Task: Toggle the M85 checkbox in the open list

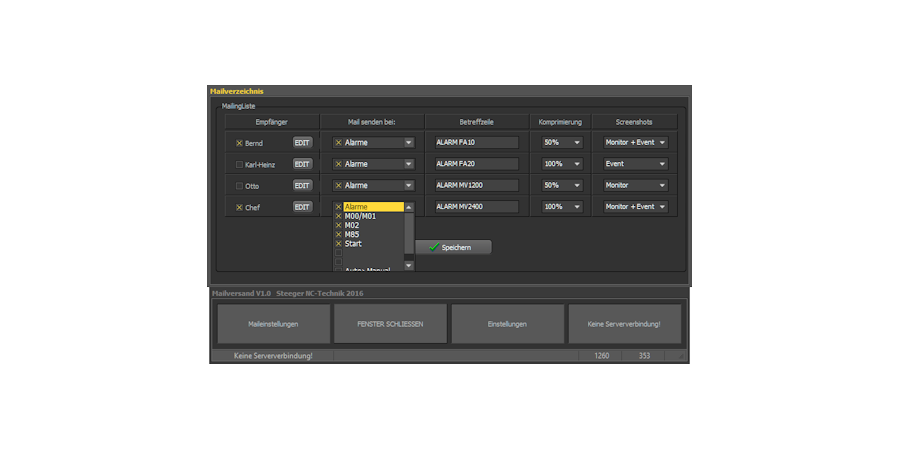Action: click(338, 235)
